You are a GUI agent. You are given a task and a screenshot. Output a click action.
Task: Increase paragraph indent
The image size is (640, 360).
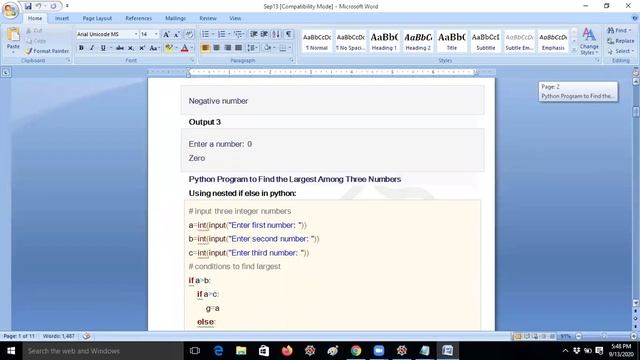point(264,34)
